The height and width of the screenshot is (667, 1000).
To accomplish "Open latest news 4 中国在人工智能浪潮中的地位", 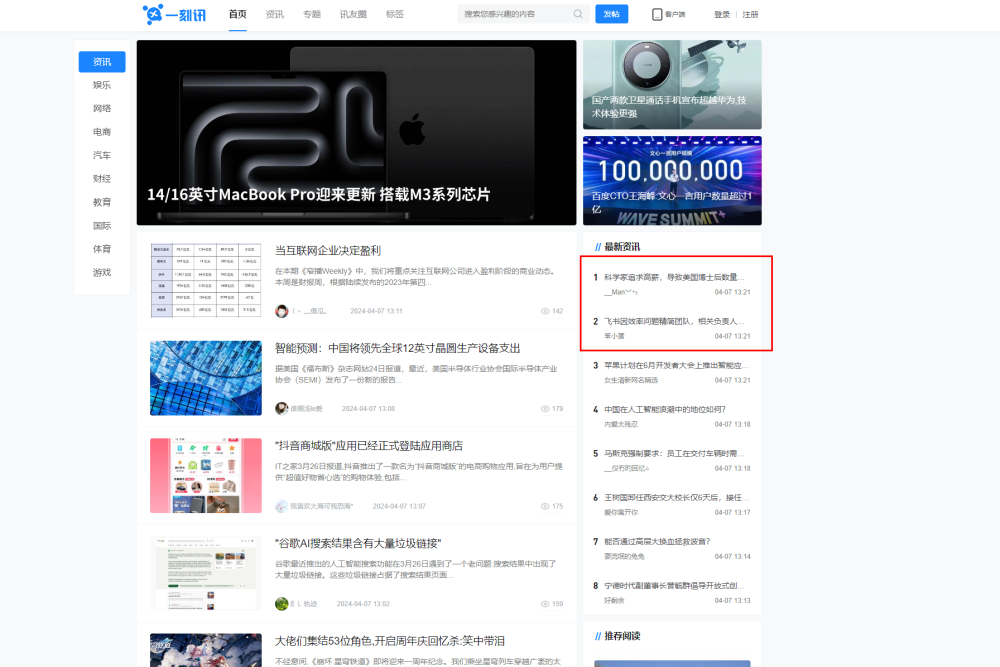I will click(x=665, y=409).
